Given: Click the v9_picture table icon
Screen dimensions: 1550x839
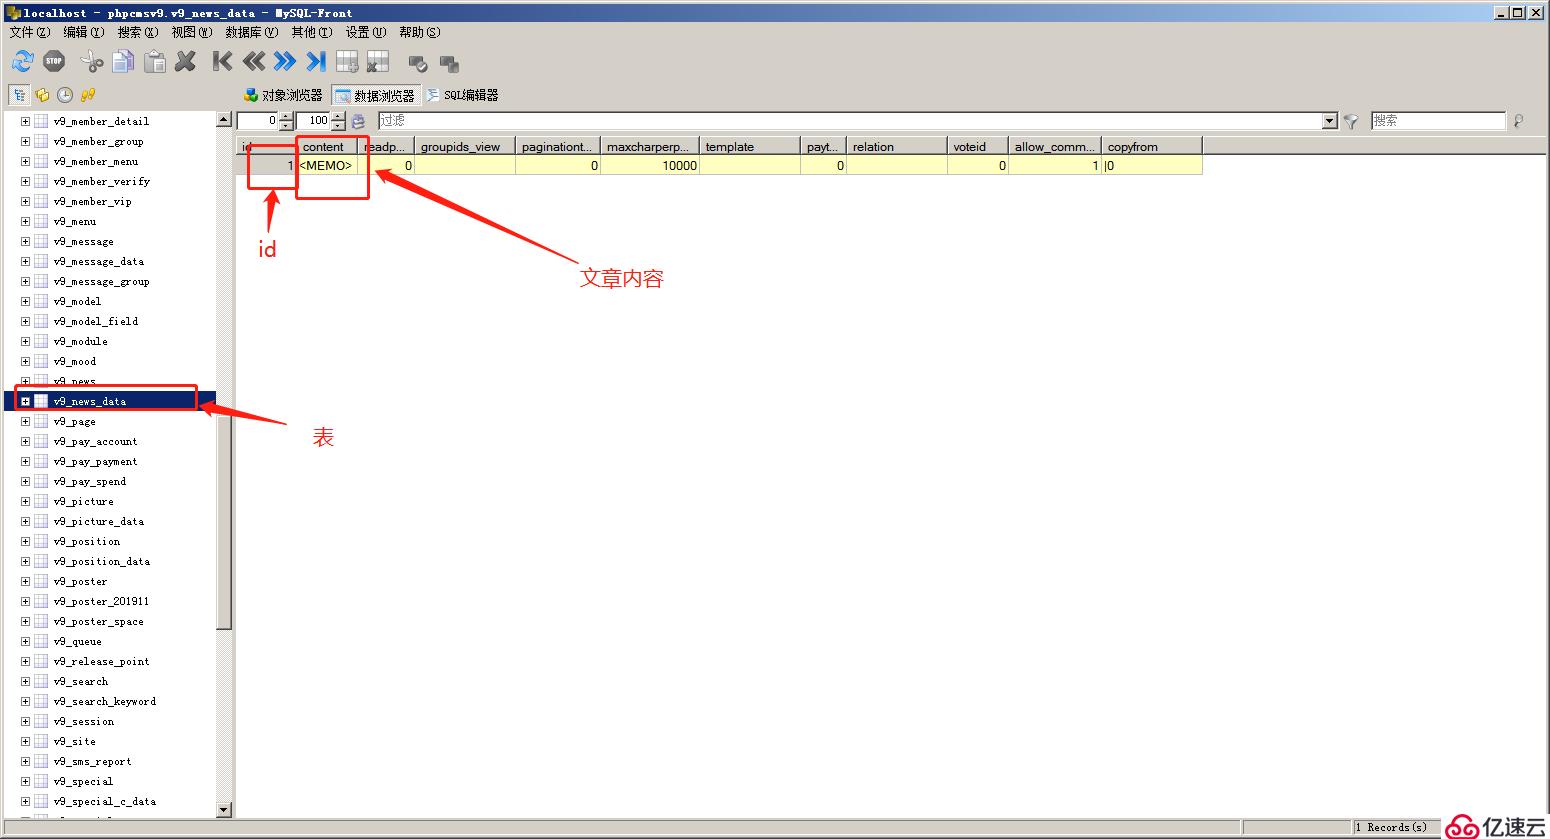Looking at the screenshot, I should coord(41,501).
